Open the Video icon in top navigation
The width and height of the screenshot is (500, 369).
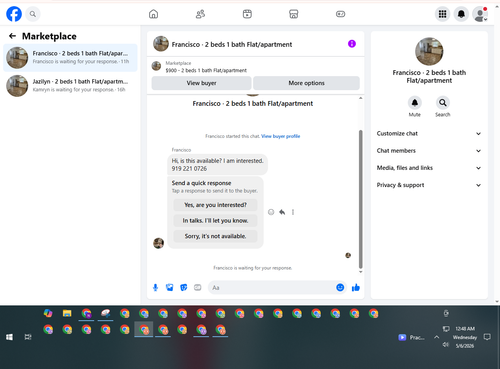coord(247,14)
